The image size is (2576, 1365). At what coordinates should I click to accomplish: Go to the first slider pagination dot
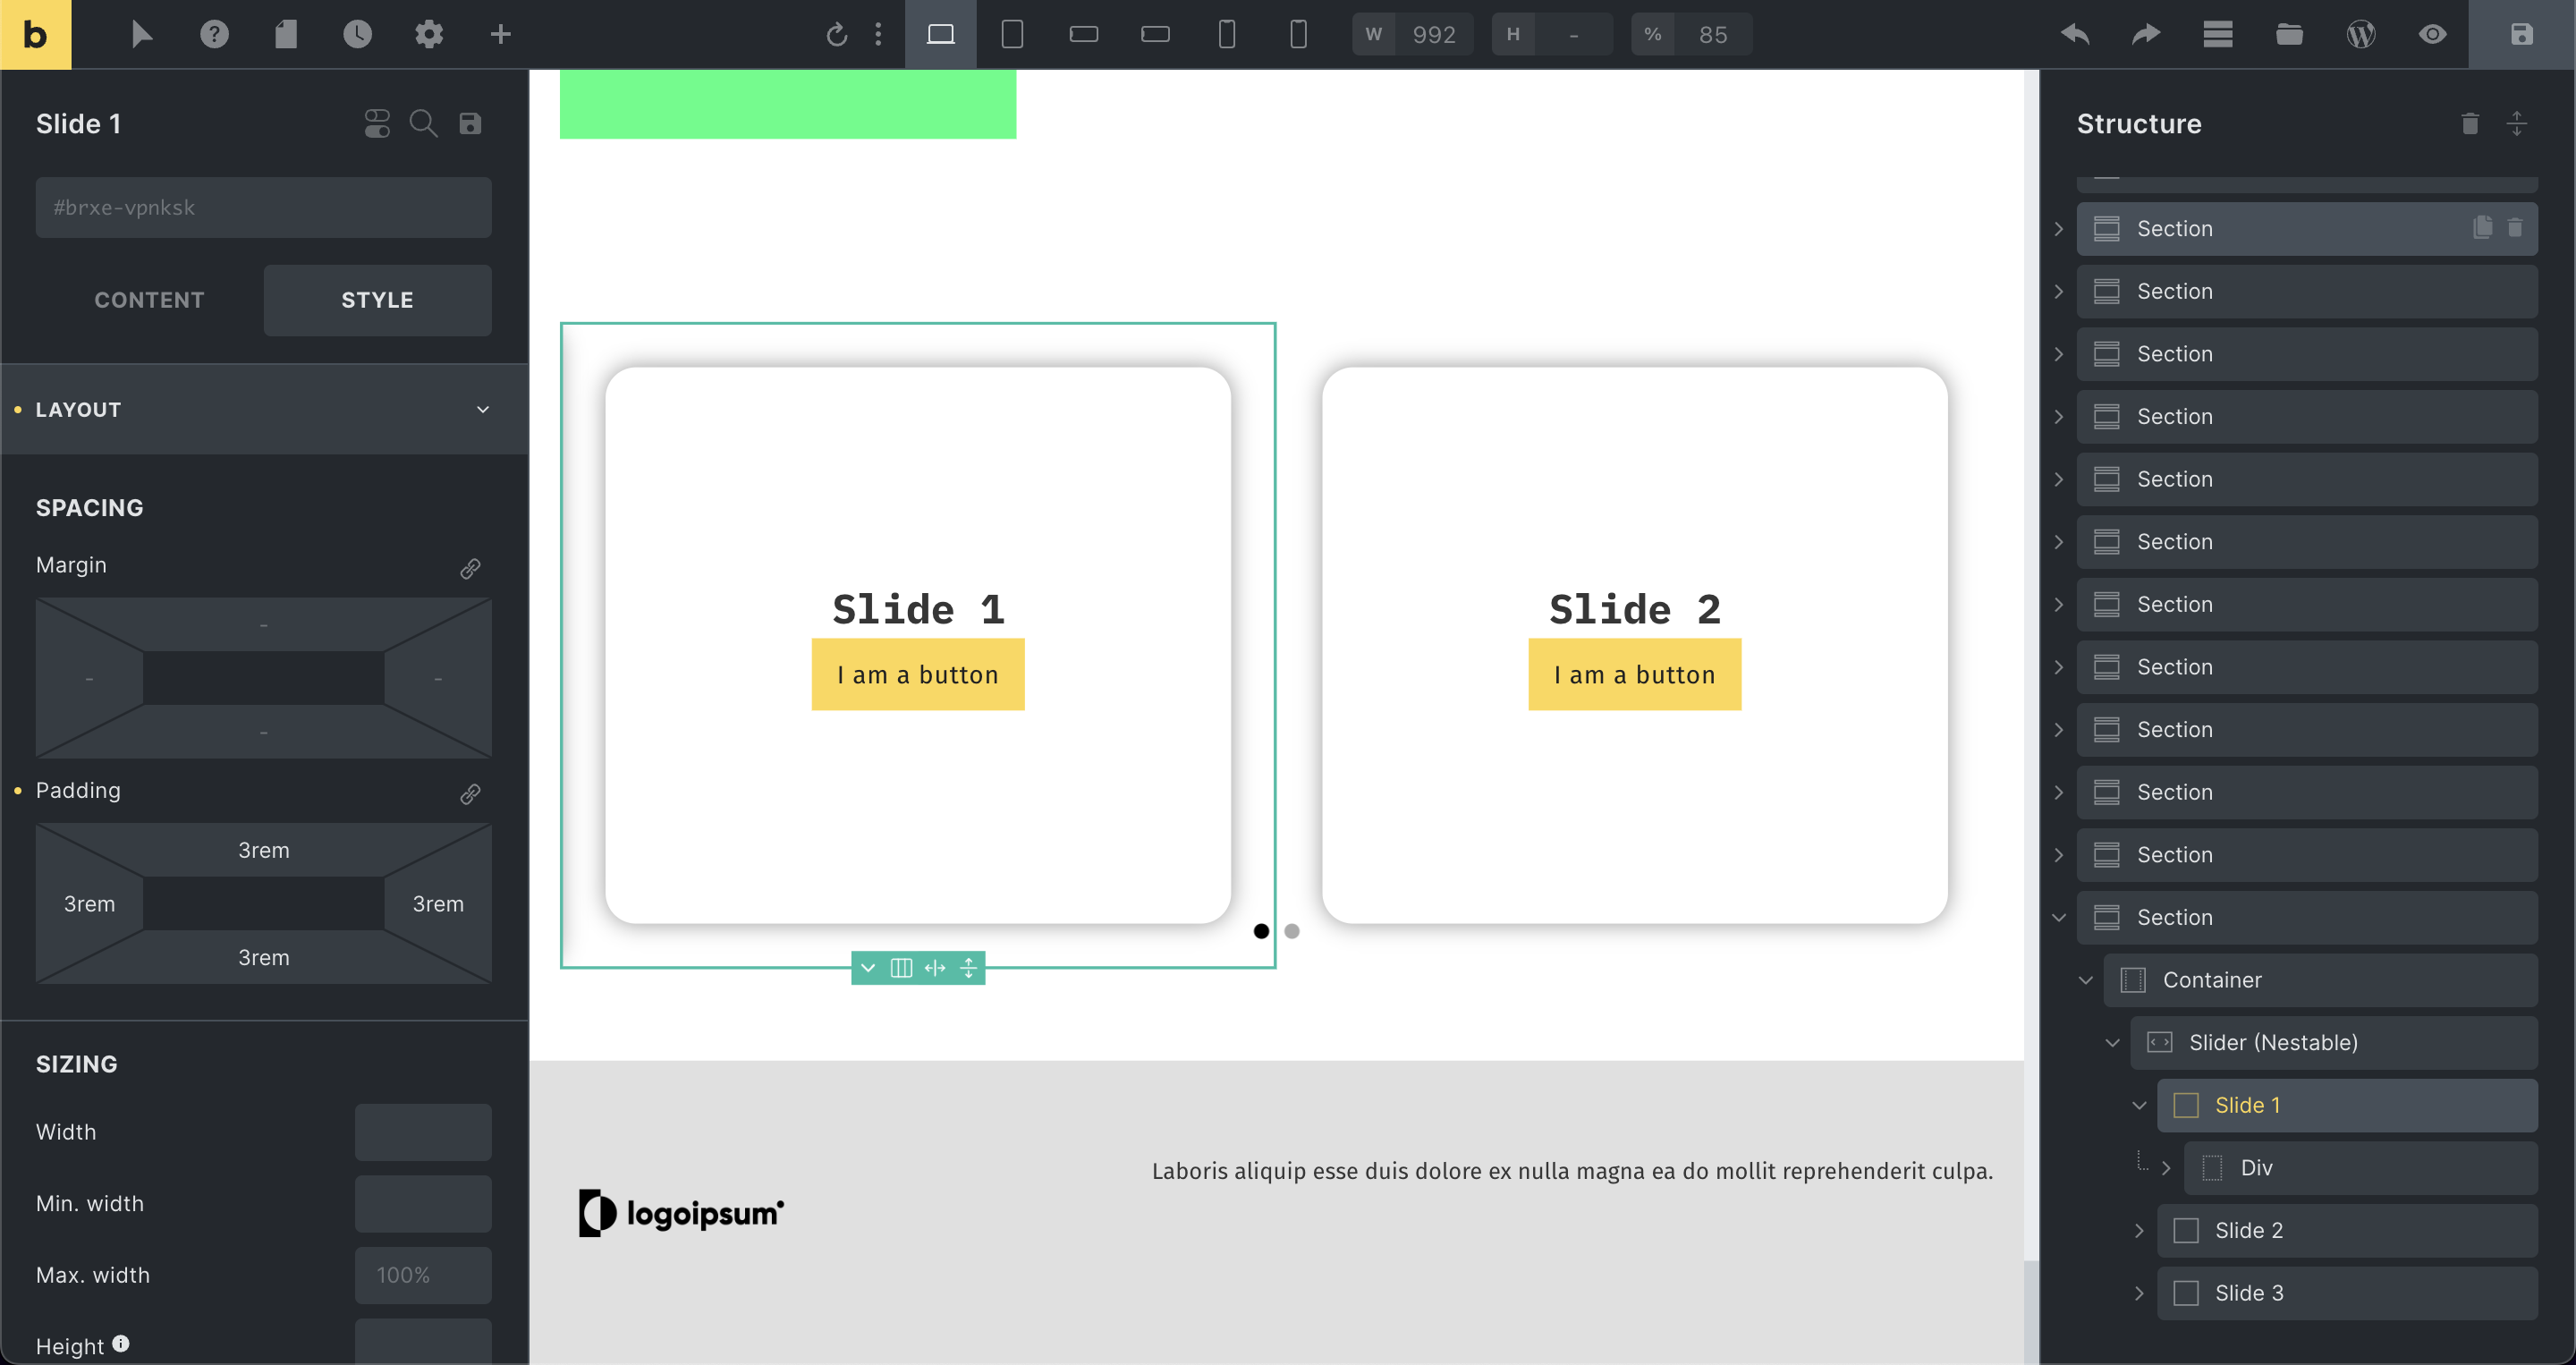point(1261,931)
